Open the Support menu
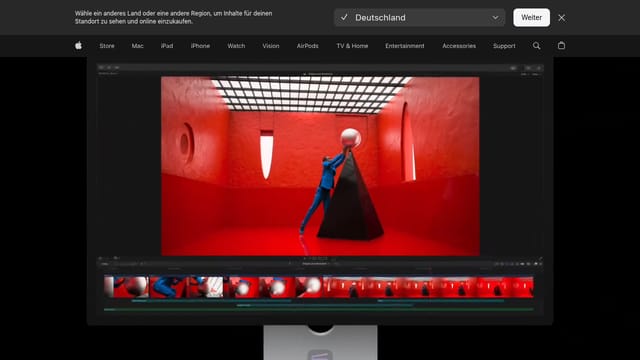 coord(504,46)
